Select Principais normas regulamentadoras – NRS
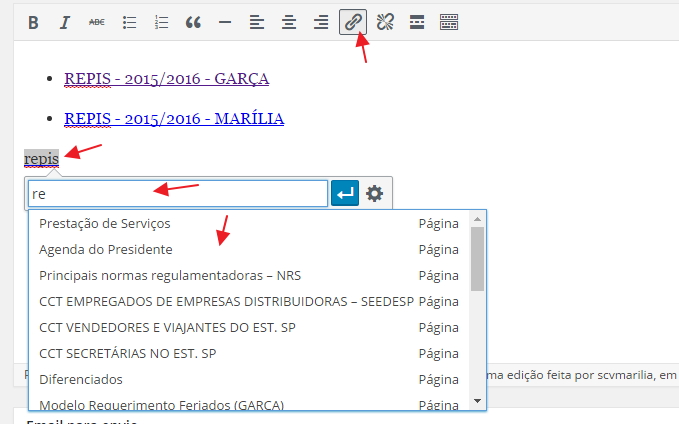 pos(249,275)
